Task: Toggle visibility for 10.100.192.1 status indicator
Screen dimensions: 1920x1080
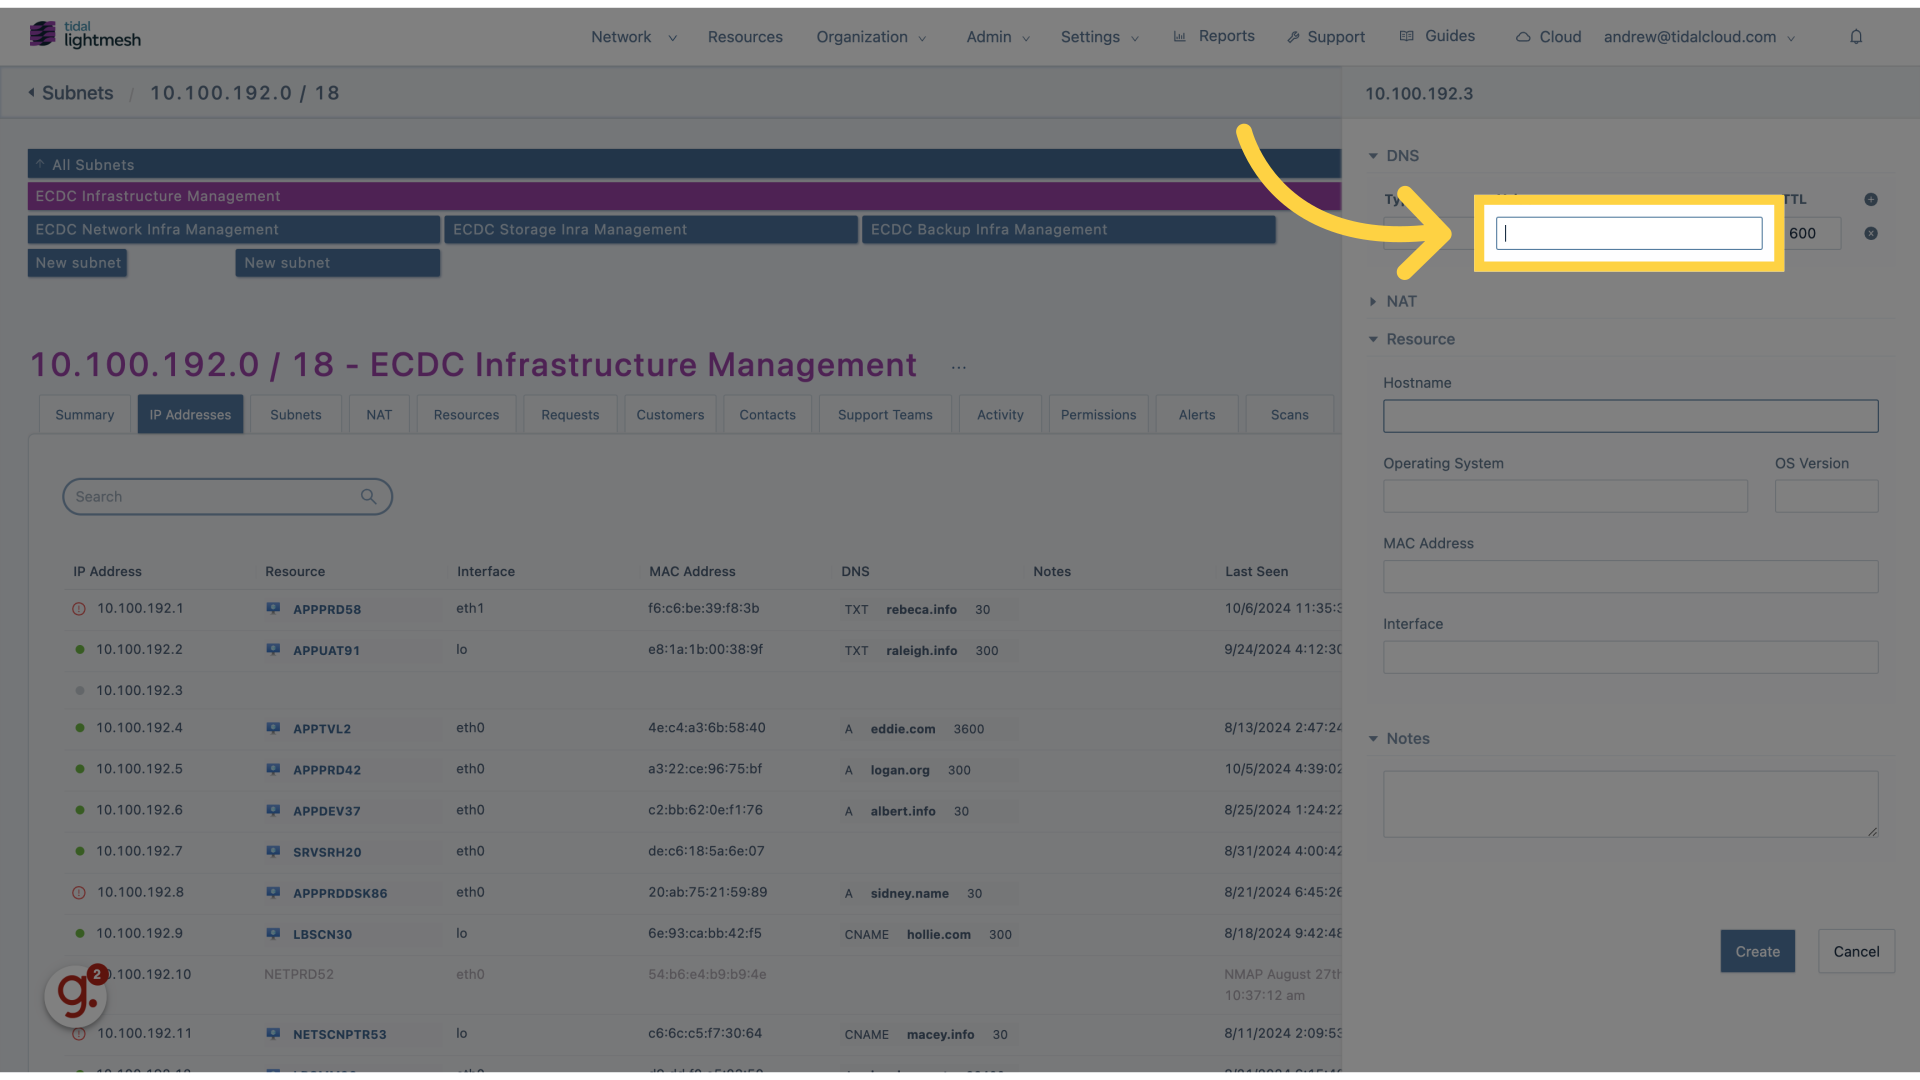Action: [x=79, y=609]
